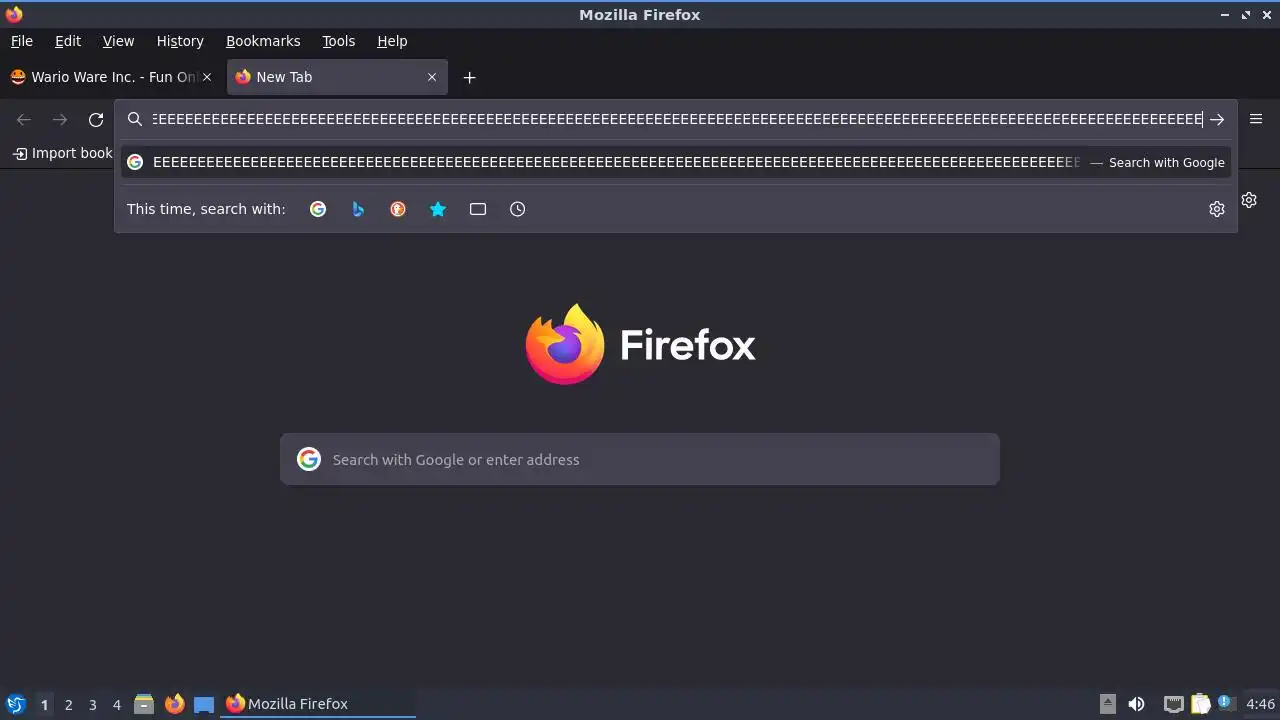Select the Search with Google suggestion row

coord(676,162)
